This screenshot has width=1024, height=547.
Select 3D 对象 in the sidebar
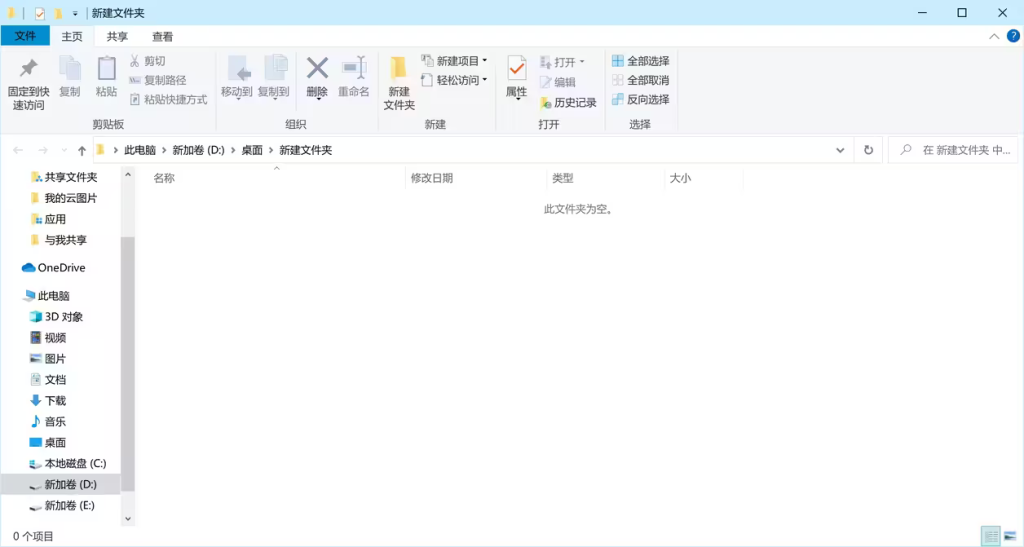click(56, 317)
